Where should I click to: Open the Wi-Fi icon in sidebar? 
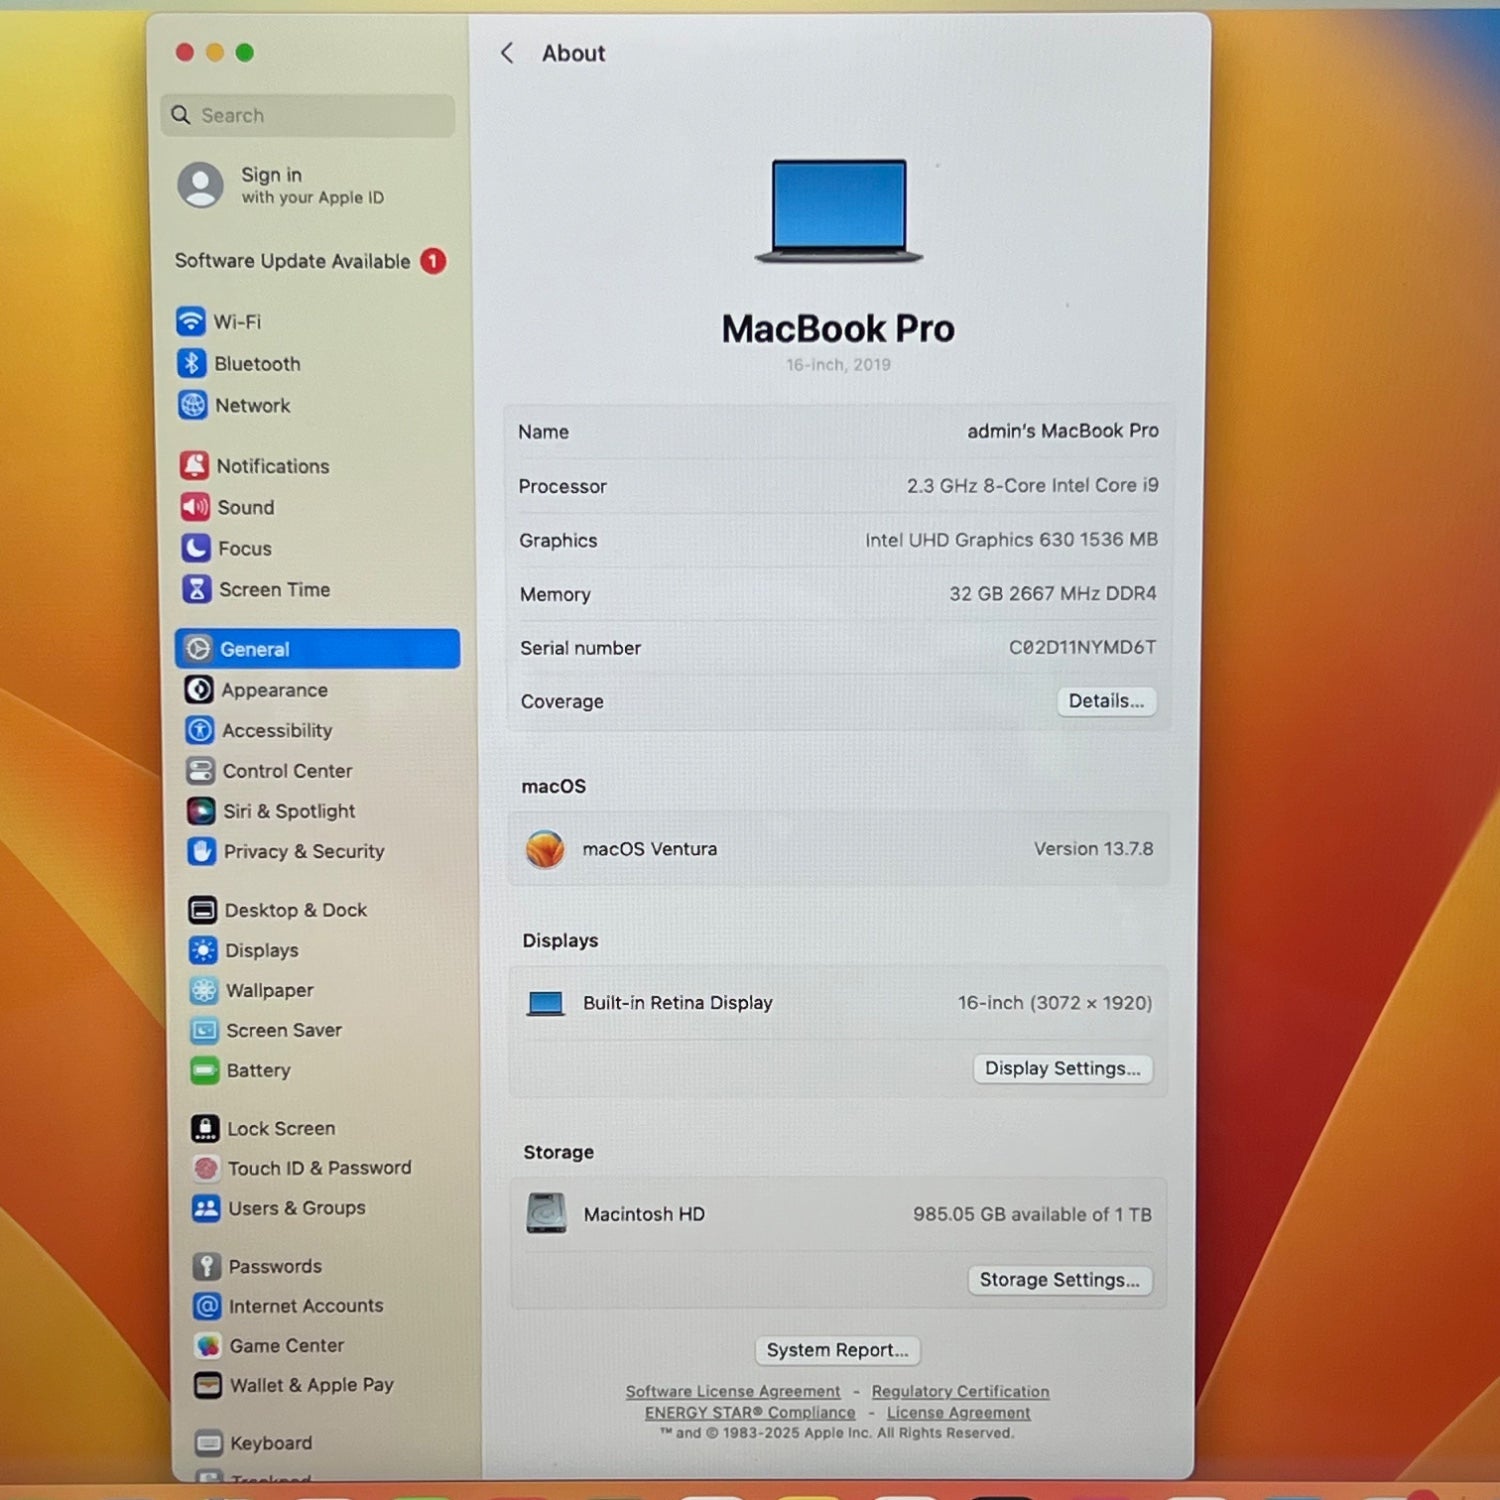[191, 321]
